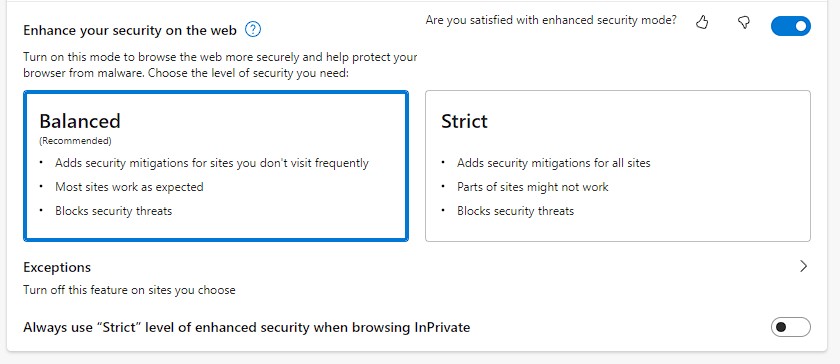Viewport: 840px width, 364px height.
Task: Select the Strict security level card
Action: point(618,166)
